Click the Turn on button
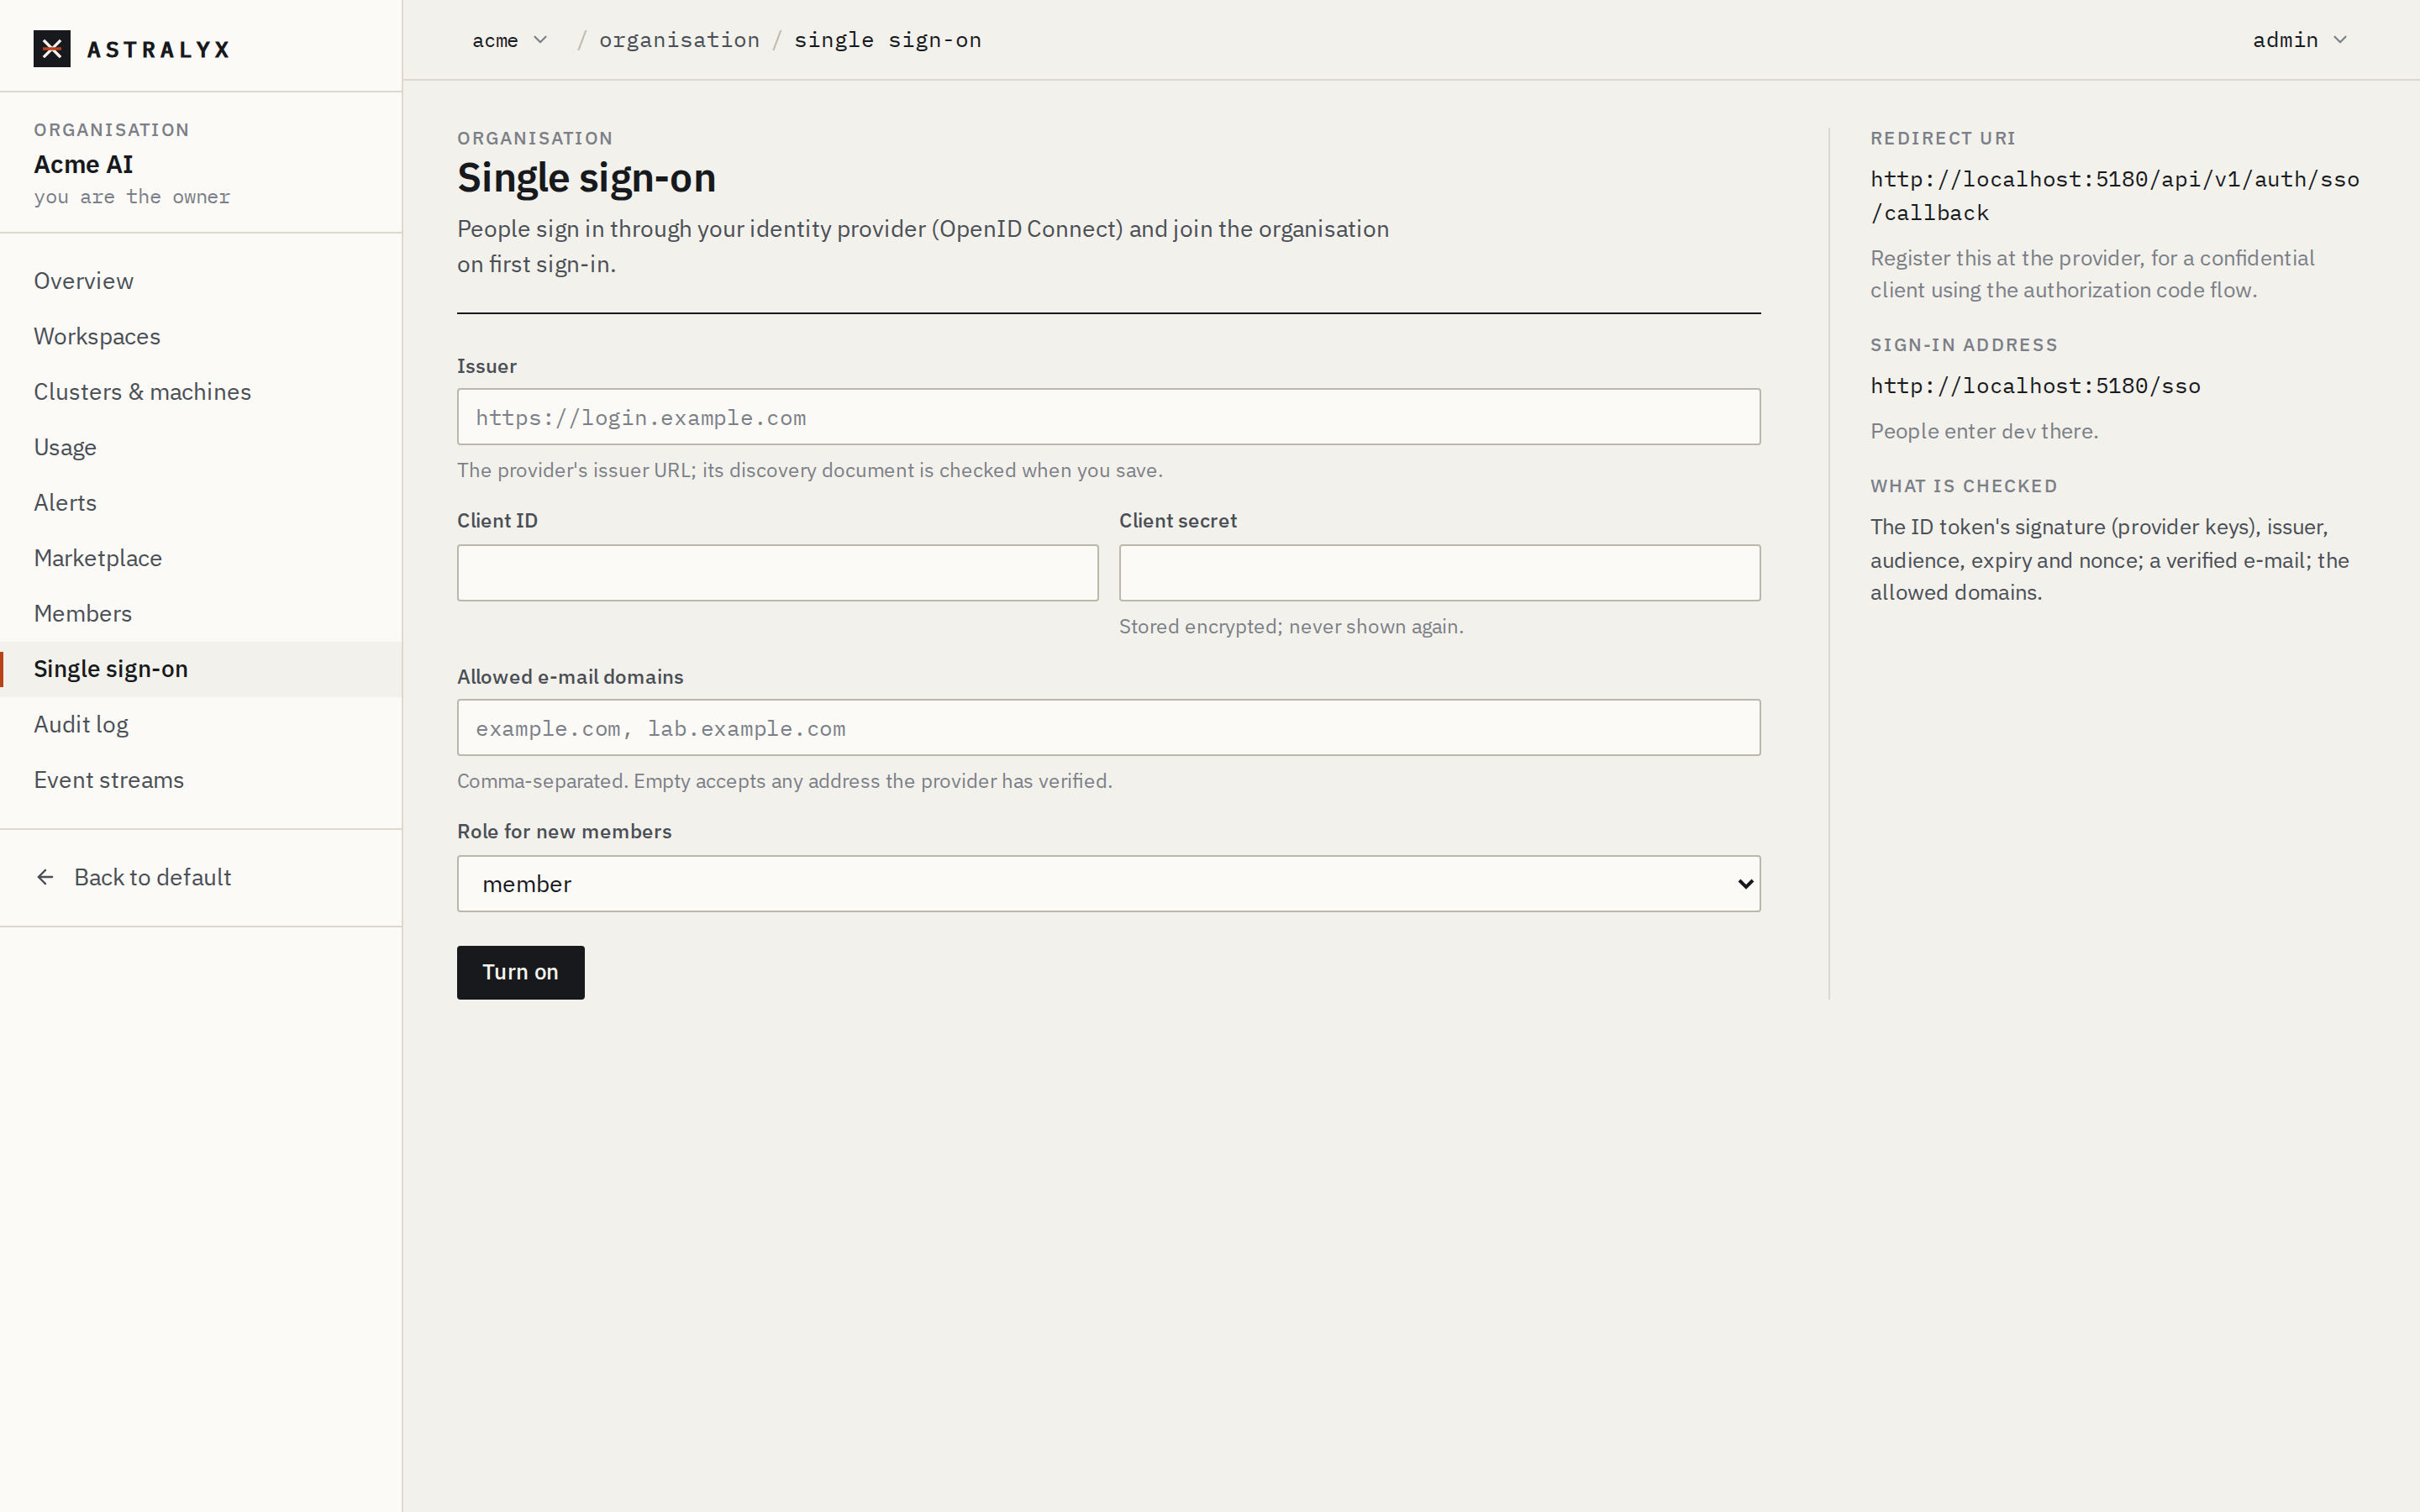This screenshot has height=1512, width=2420. pyautogui.click(x=520, y=972)
